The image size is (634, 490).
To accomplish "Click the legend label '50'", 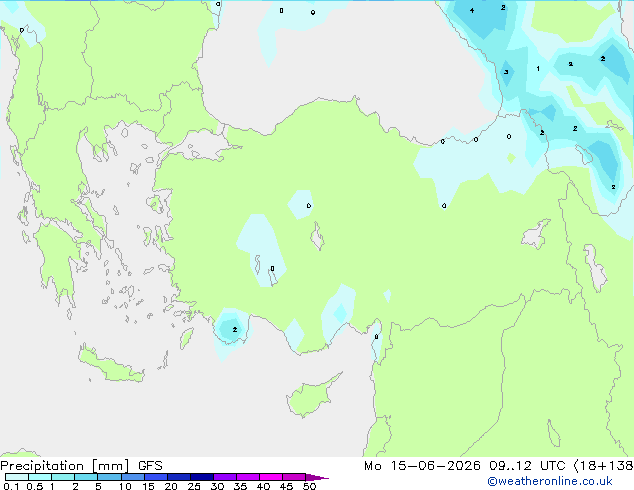I will tap(309, 486).
